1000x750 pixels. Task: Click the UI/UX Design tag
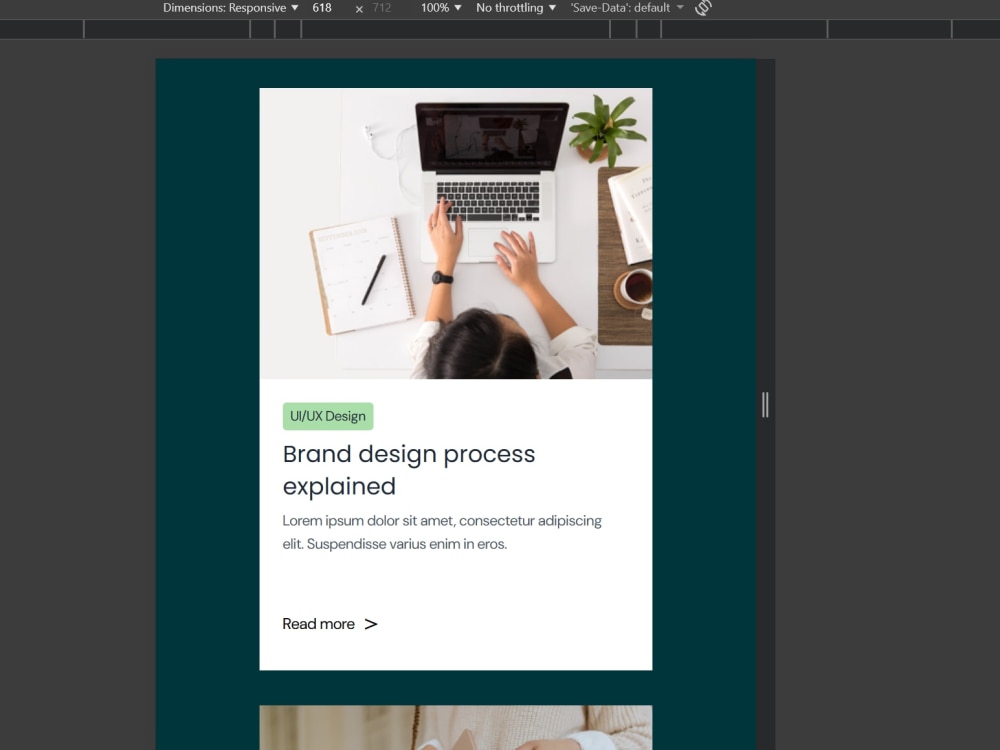328,416
